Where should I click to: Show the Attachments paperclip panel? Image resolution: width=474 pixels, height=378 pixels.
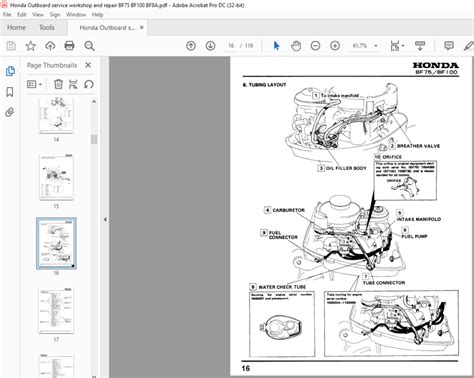(10, 112)
